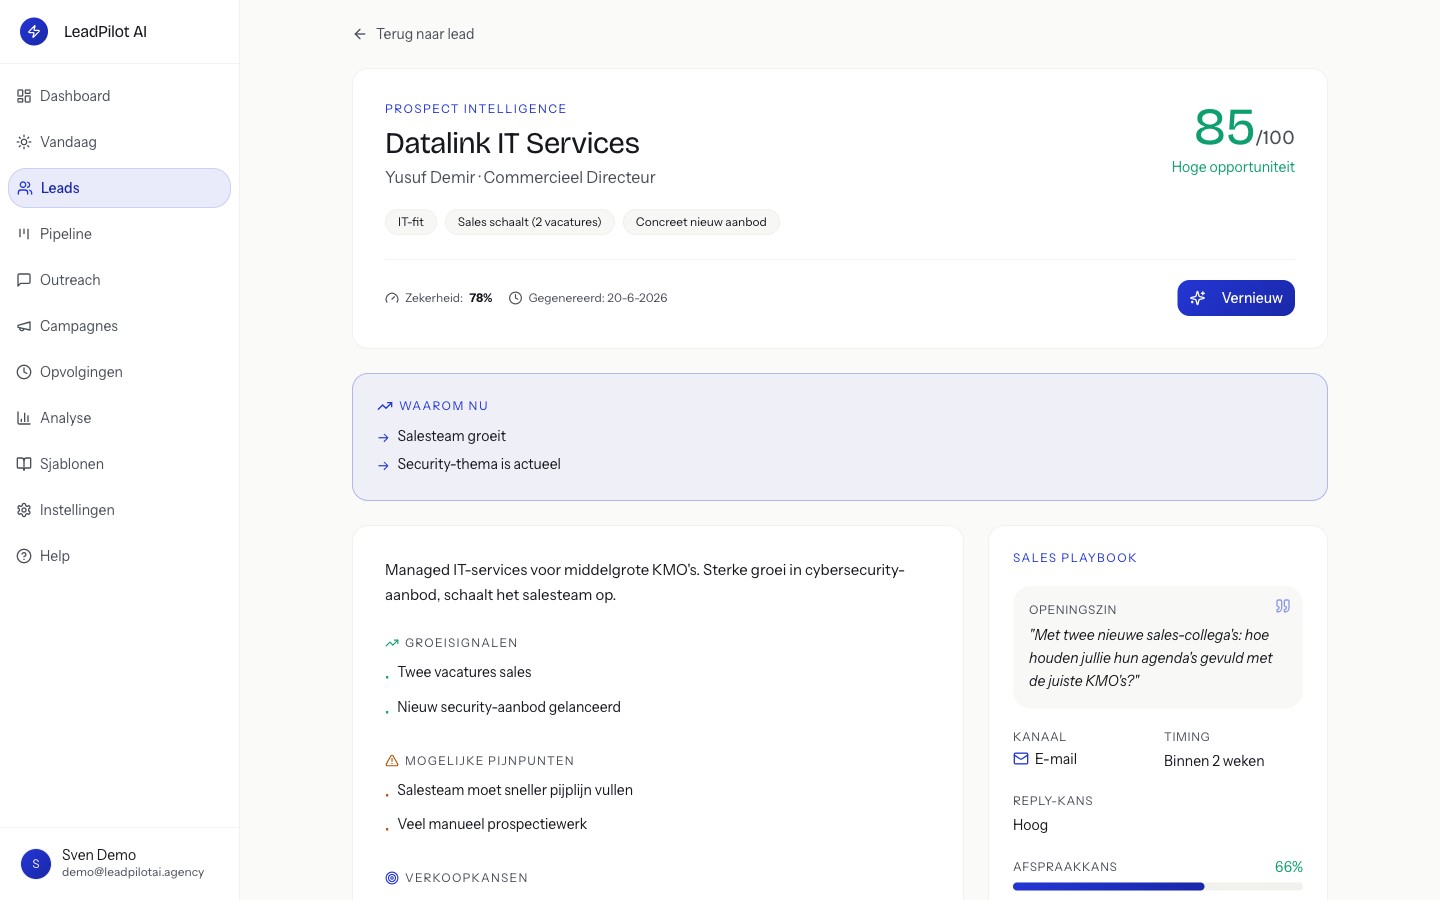Click the E-mail envelope icon
This screenshot has width=1440, height=900.
[x=1021, y=759]
